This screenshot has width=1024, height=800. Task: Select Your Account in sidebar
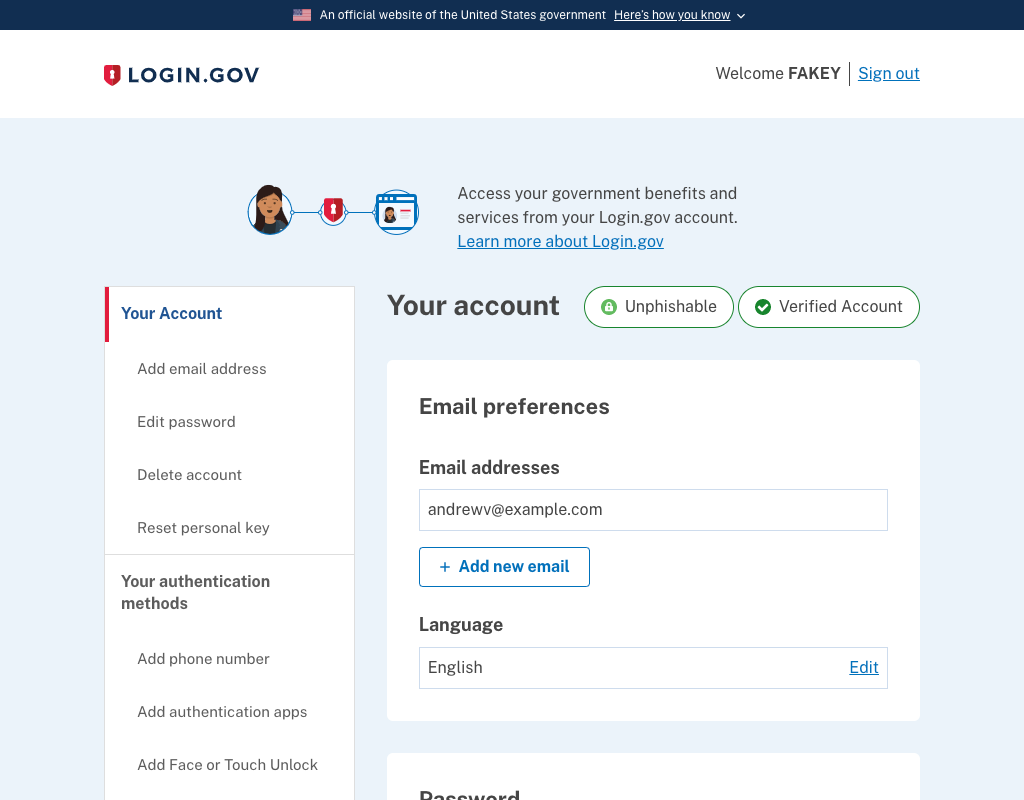tap(171, 313)
